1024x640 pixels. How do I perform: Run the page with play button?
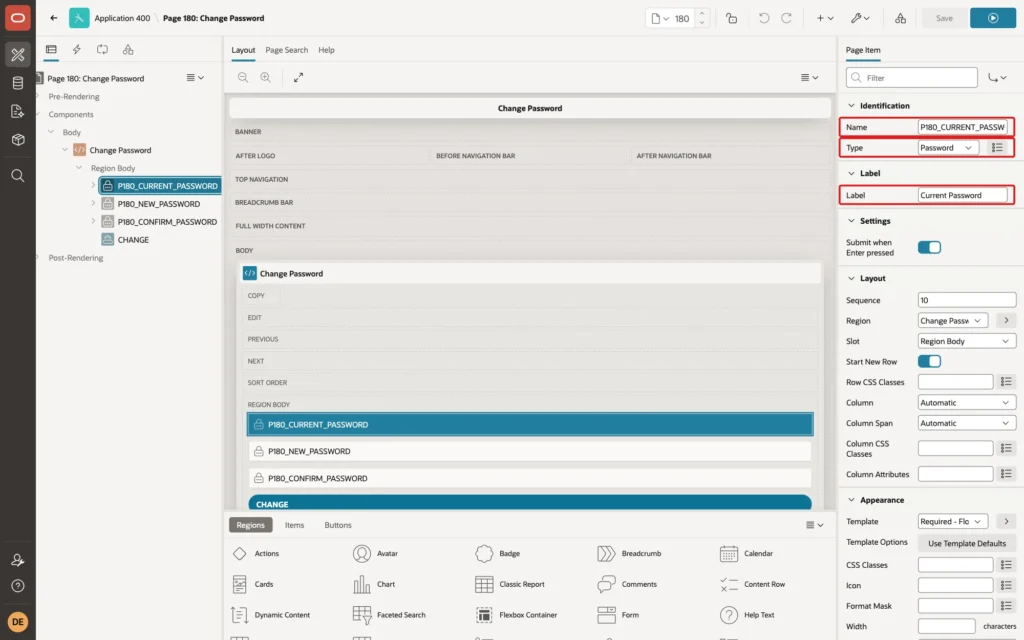point(993,18)
